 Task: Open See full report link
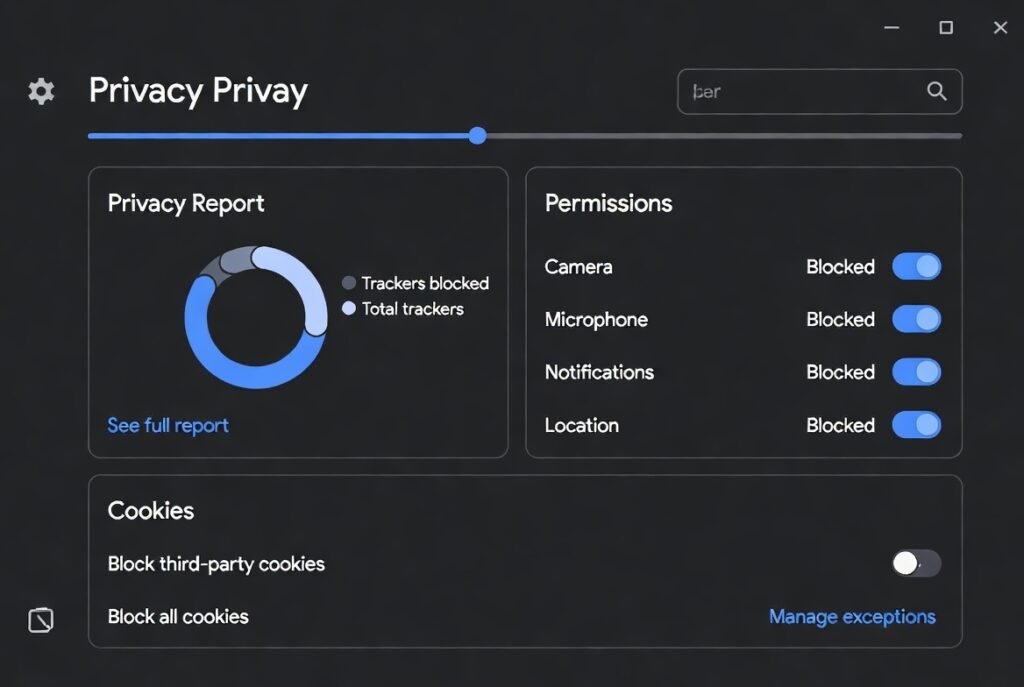pos(167,425)
